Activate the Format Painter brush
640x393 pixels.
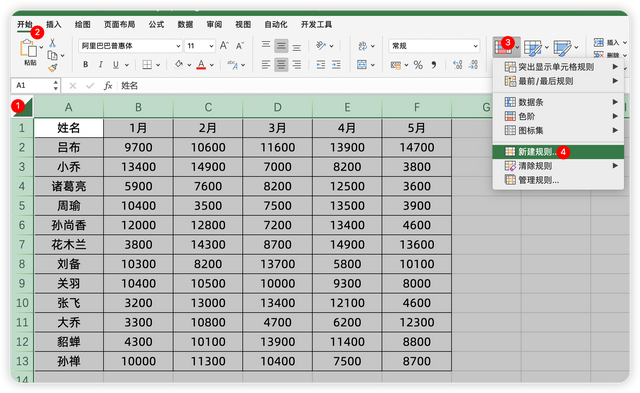point(53,68)
